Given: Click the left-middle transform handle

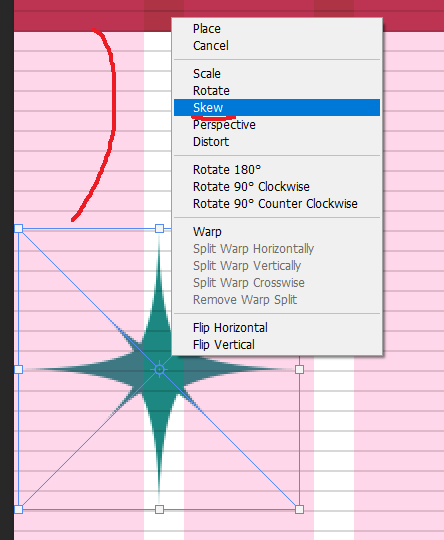Looking at the screenshot, I should (x=19, y=370).
